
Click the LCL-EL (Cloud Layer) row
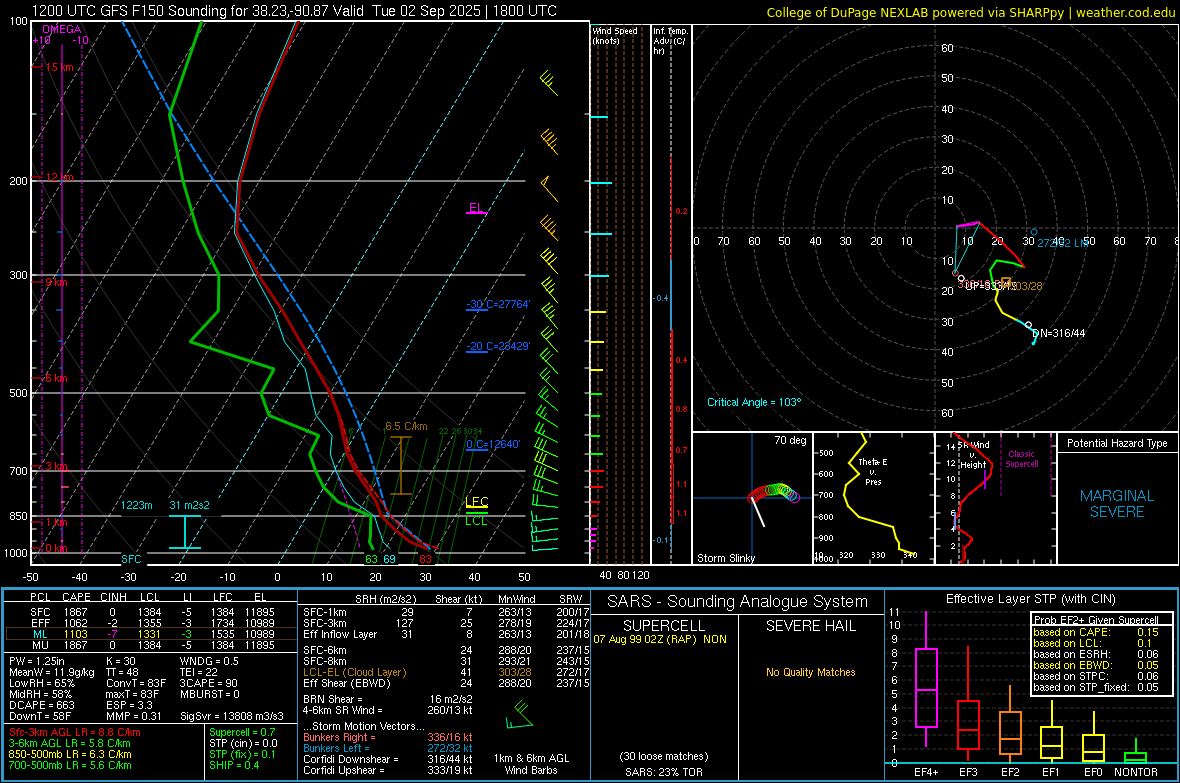pyautogui.click(x=446, y=672)
